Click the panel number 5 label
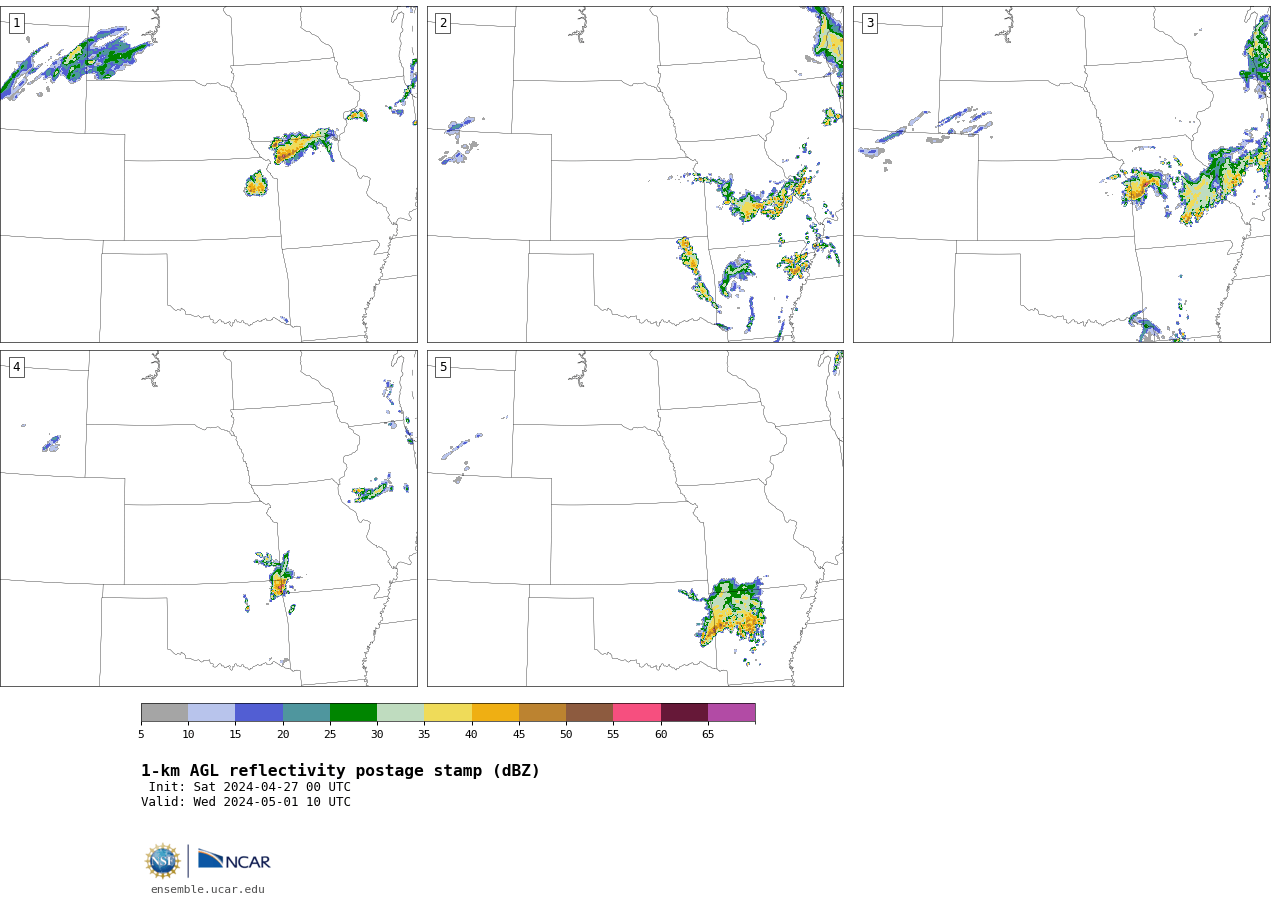 443,367
